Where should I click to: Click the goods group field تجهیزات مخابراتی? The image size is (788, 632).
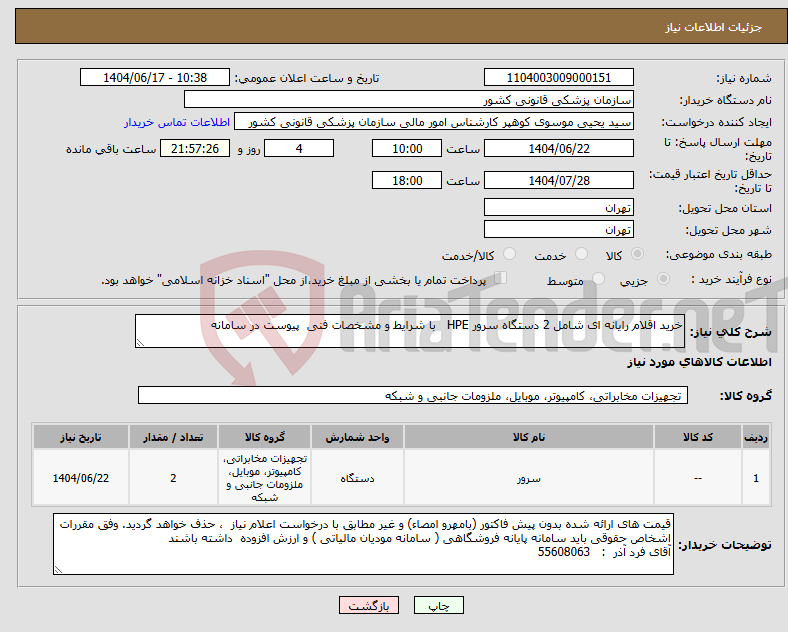tap(413, 395)
